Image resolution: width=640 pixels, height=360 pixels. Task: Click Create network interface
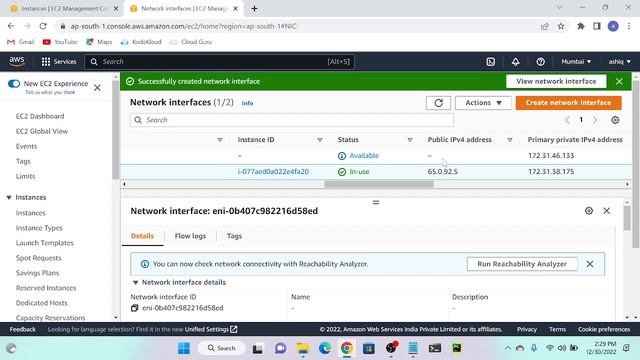coord(568,103)
